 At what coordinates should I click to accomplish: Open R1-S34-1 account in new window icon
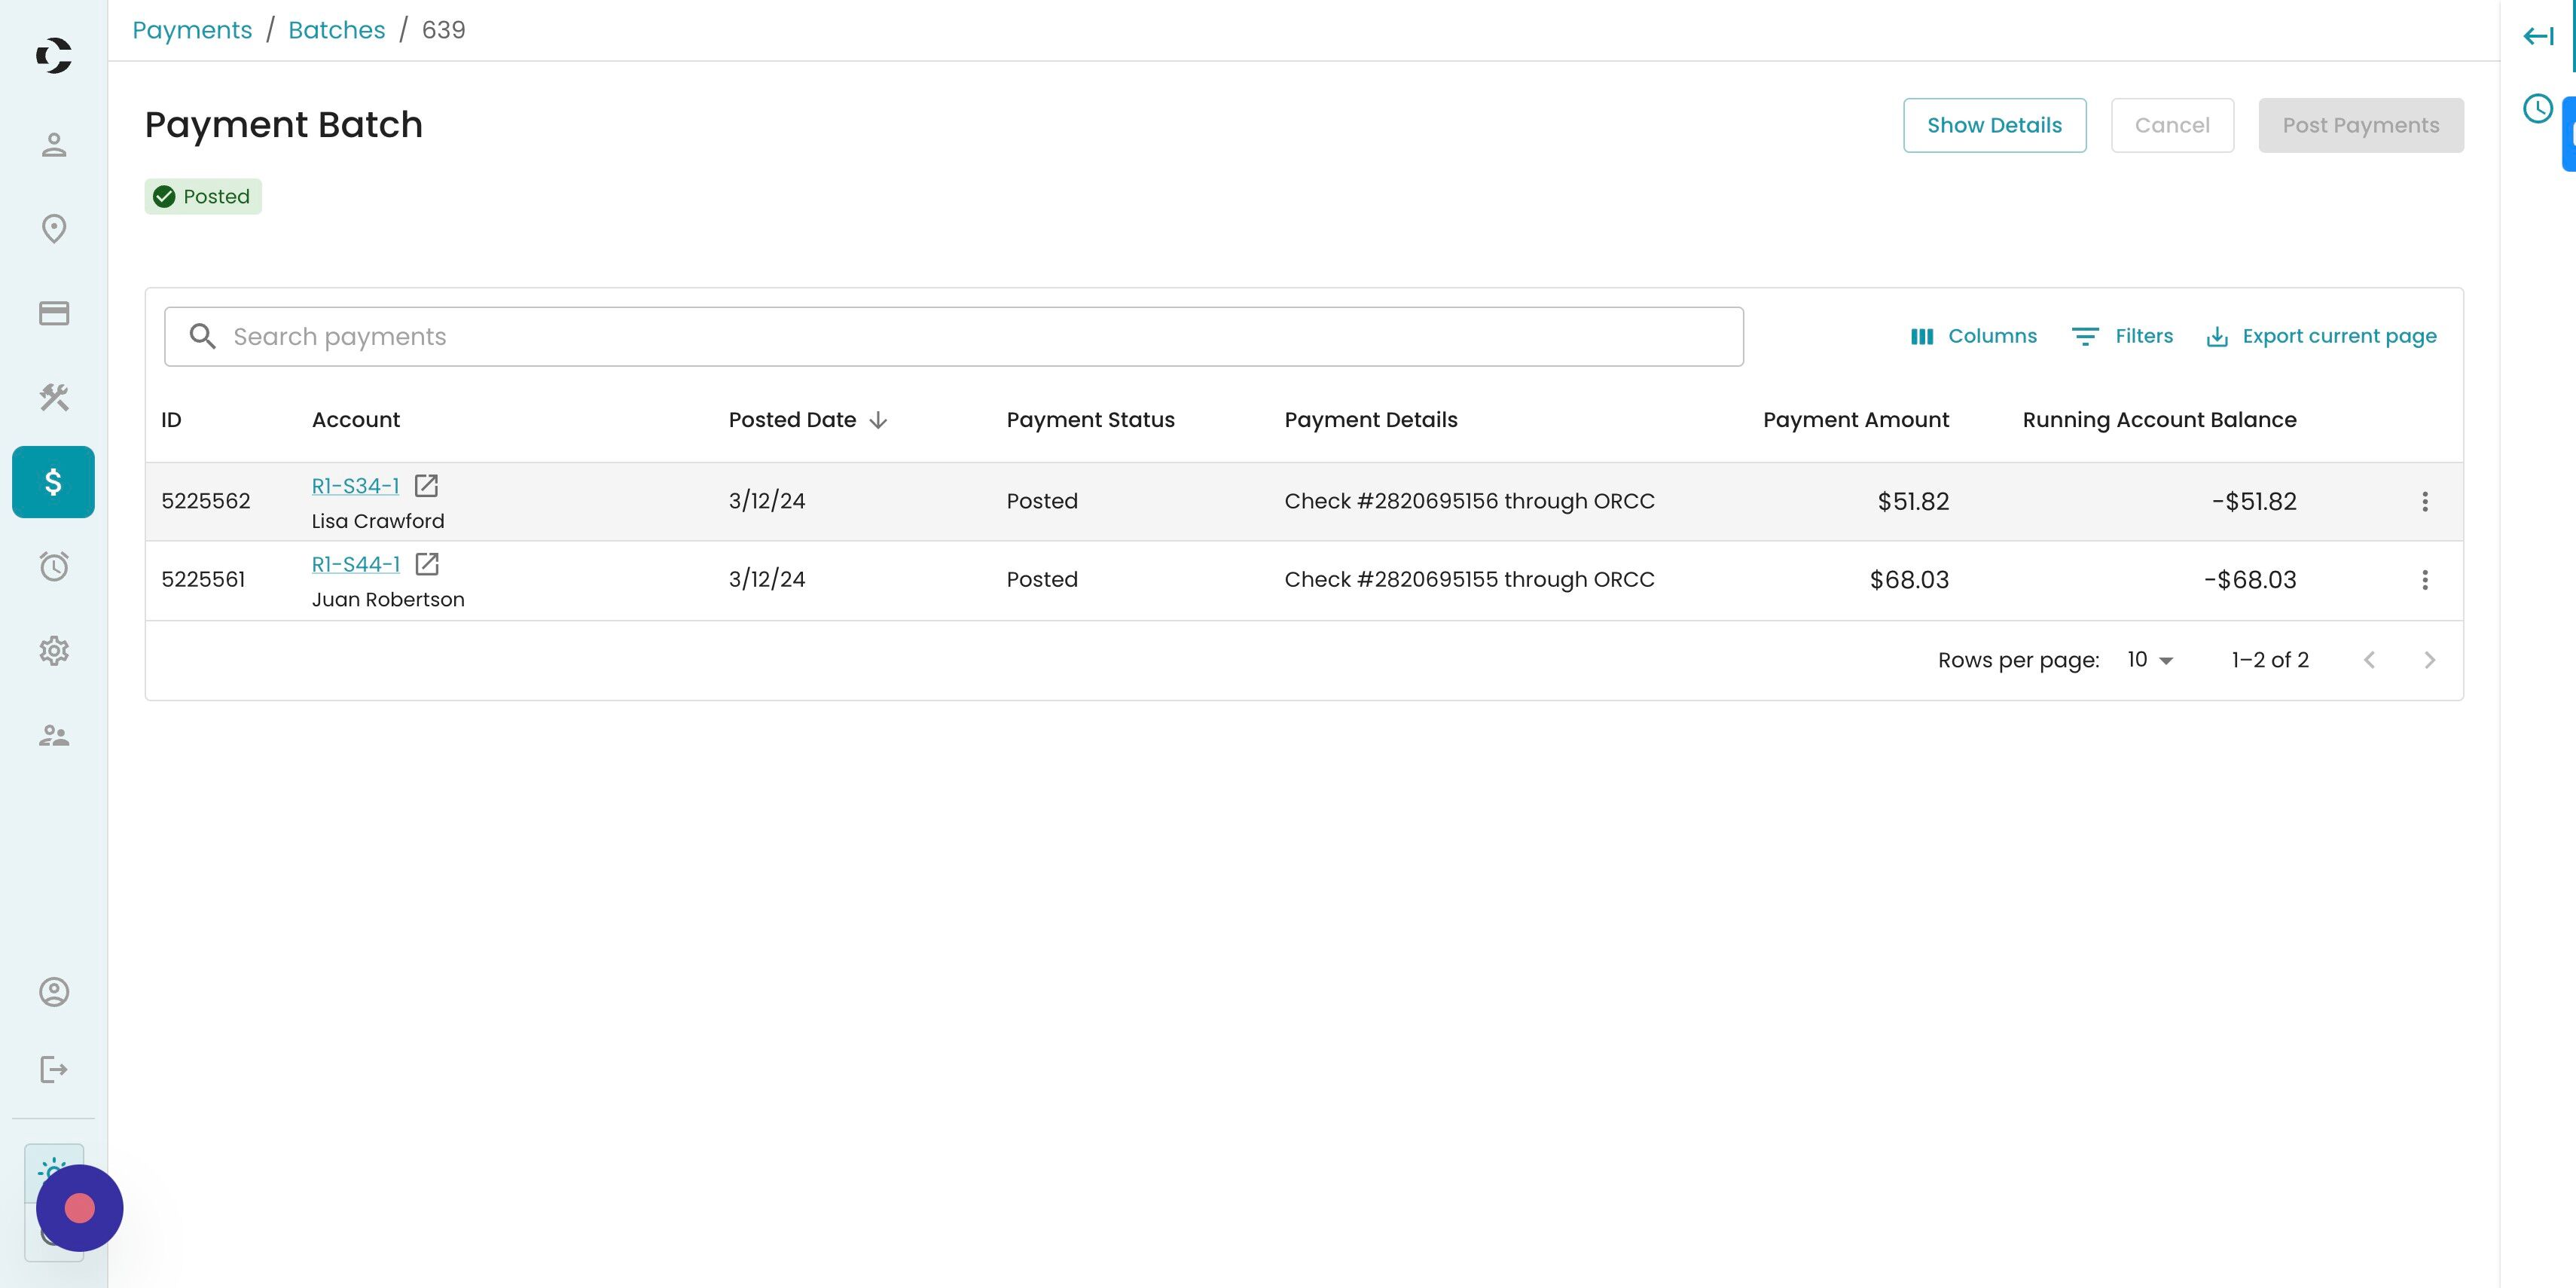426,486
